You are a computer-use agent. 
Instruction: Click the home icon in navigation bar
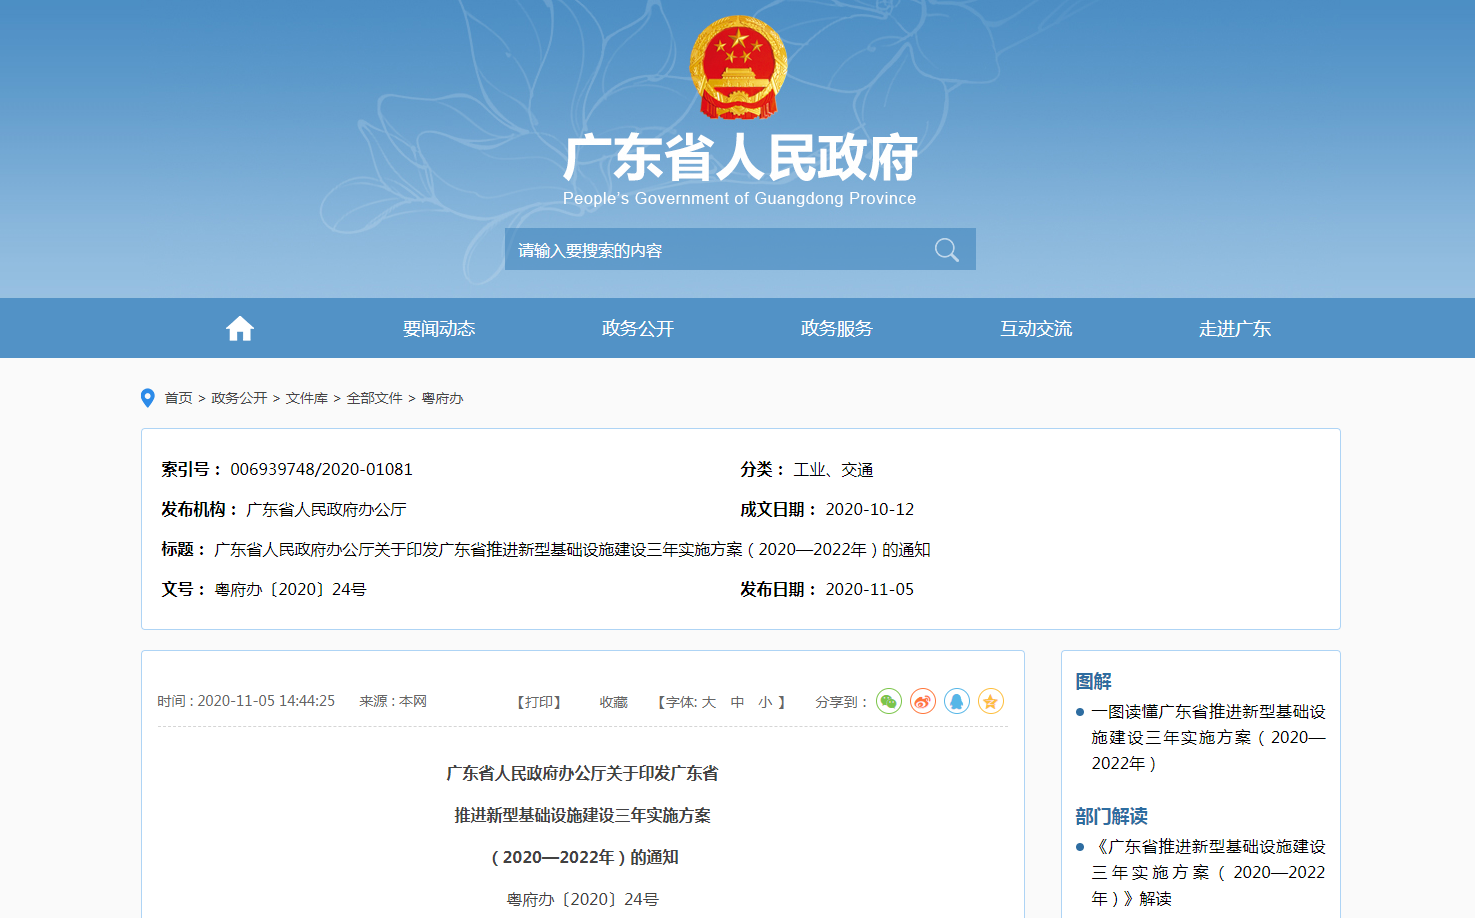point(240,329)
